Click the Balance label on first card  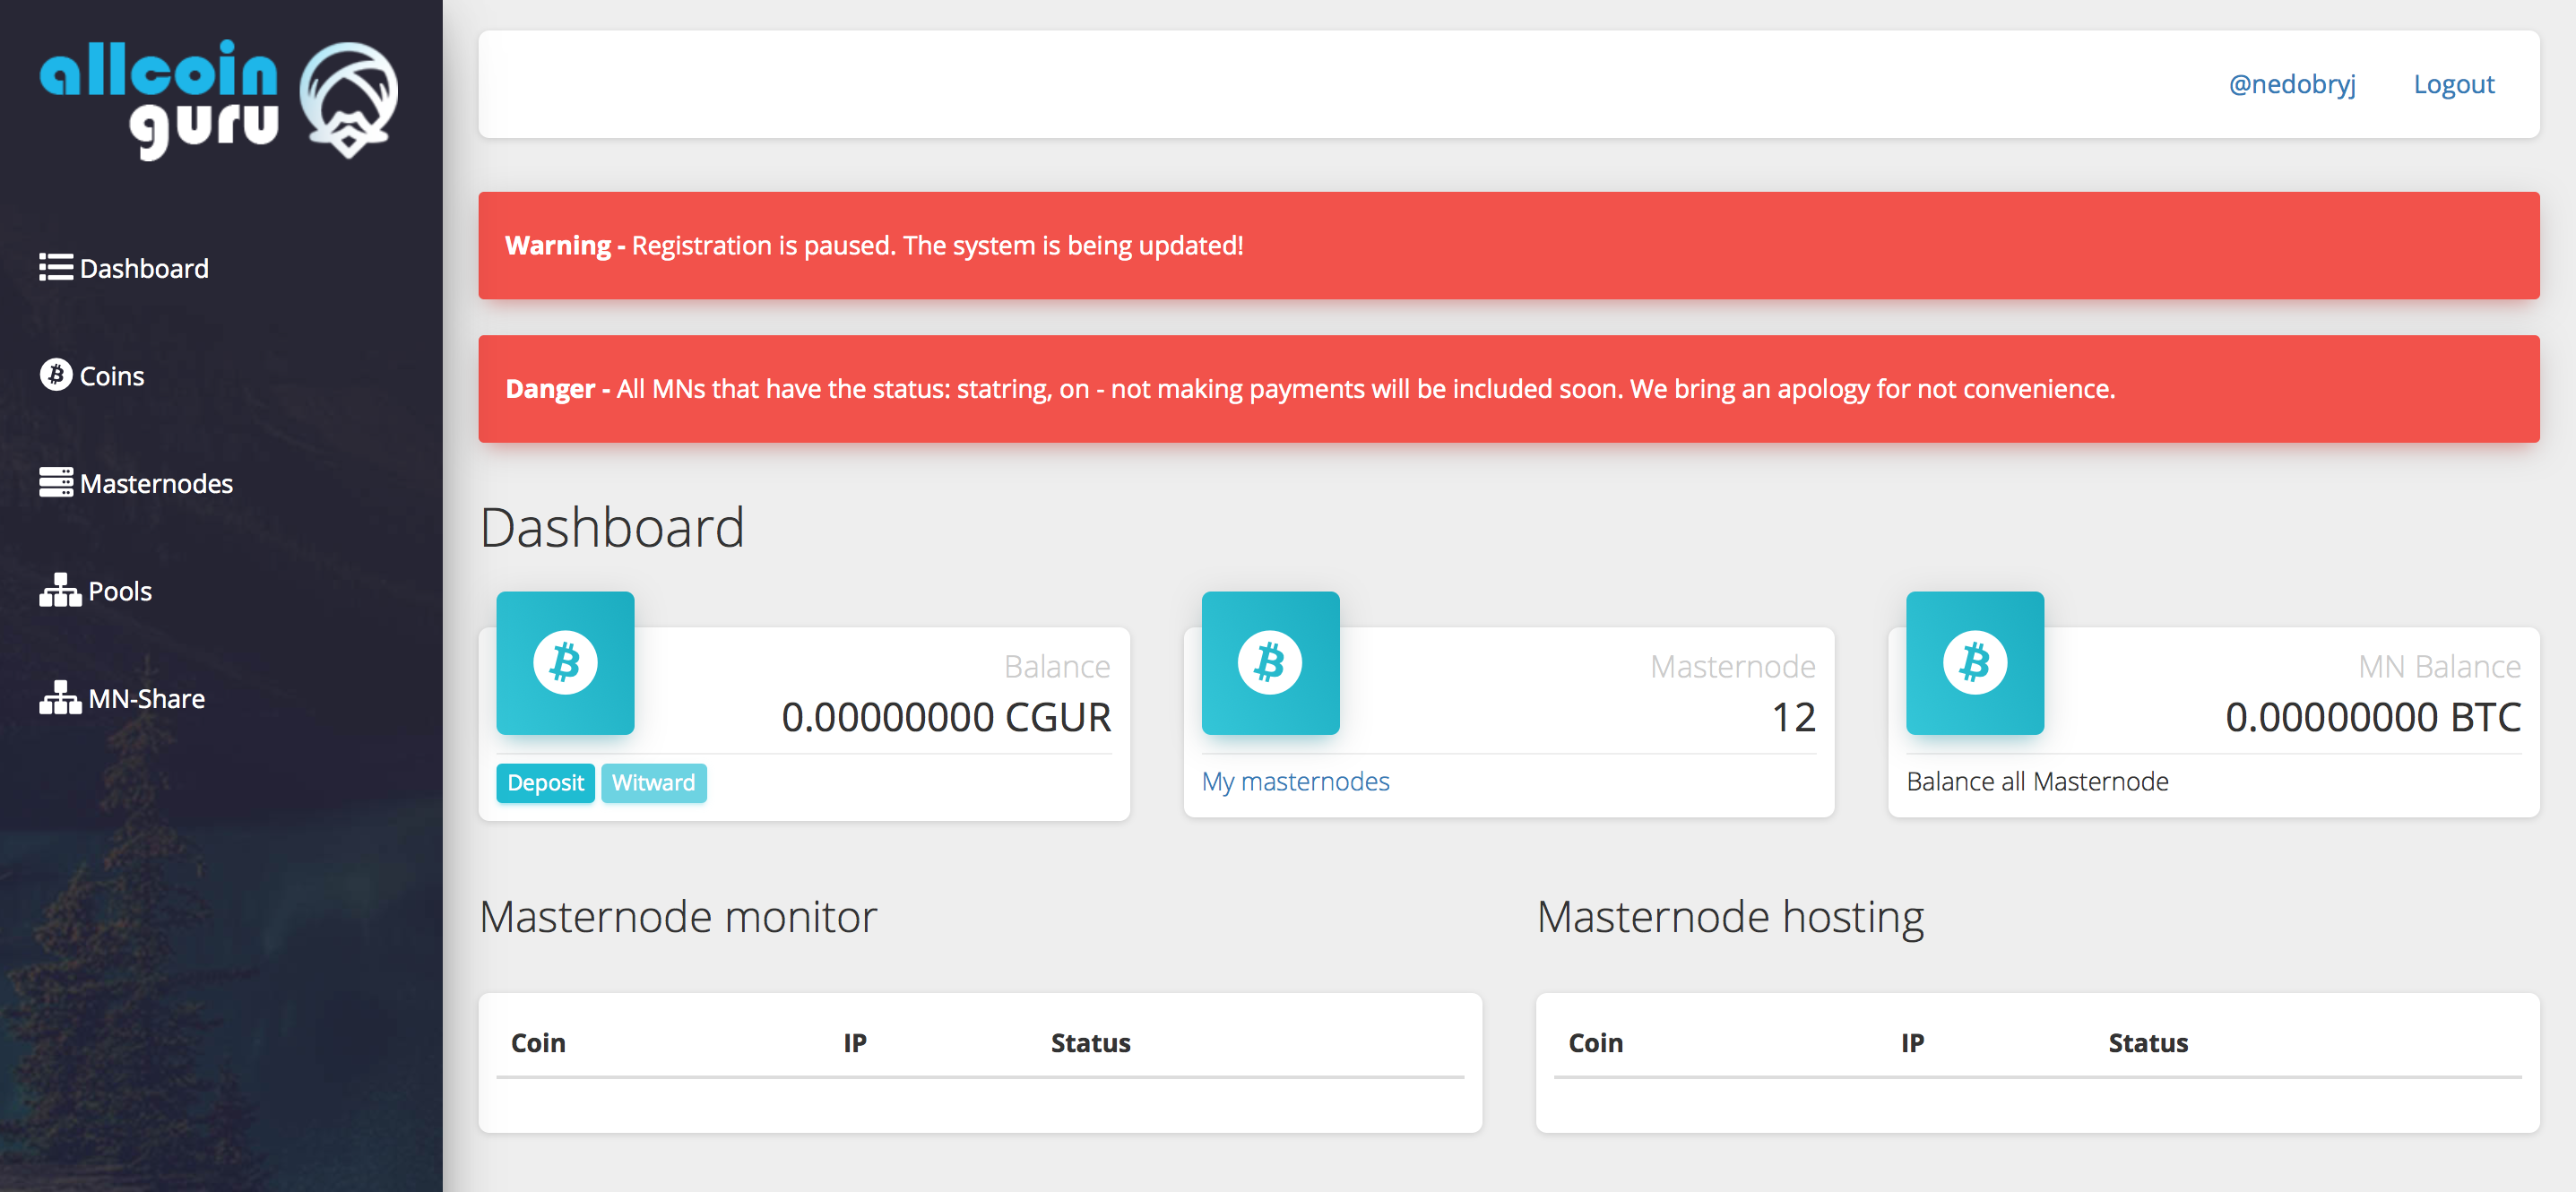(x=1057, y=666)
